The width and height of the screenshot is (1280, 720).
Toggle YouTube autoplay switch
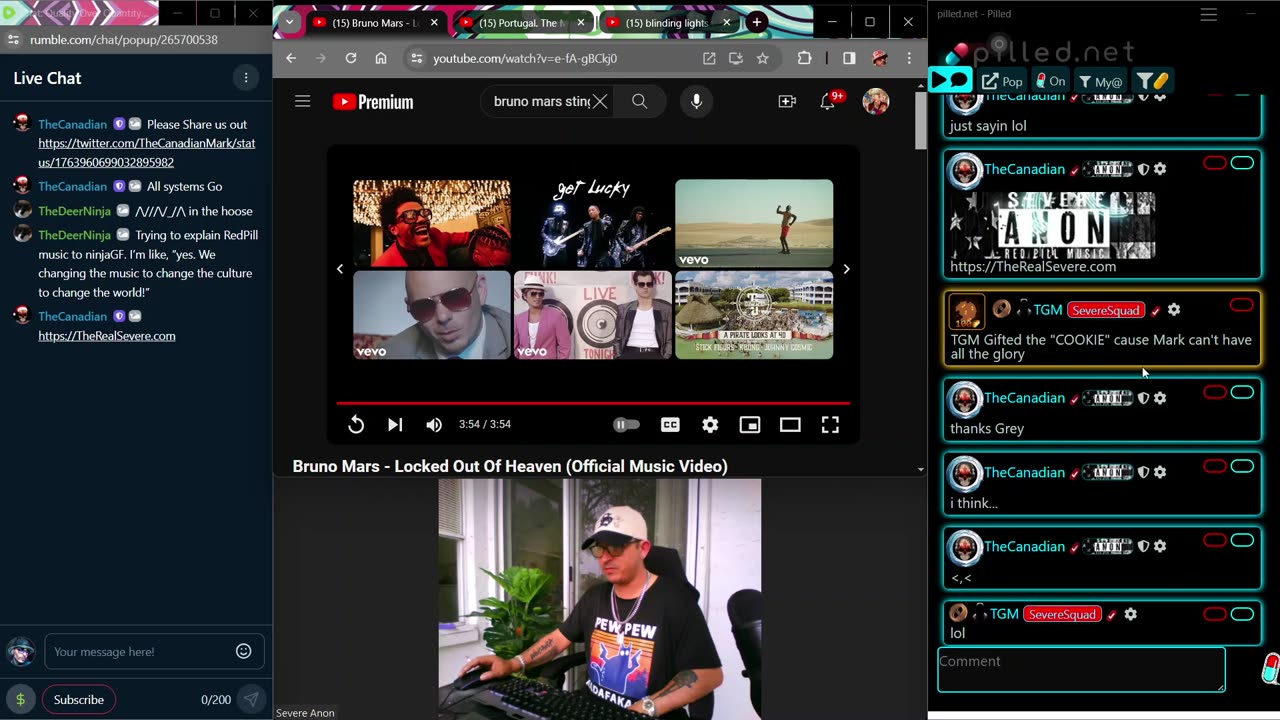626,425
